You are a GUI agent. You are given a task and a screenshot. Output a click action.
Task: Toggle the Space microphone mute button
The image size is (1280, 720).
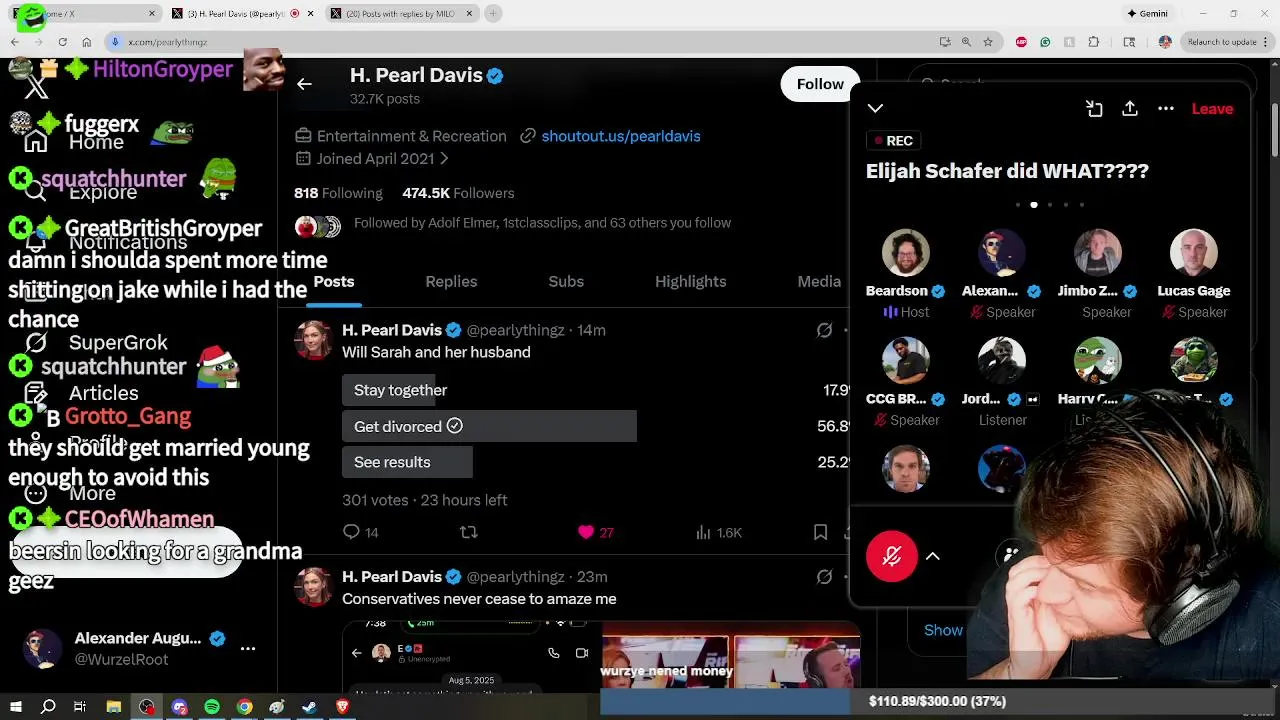[x=892, y=556]
